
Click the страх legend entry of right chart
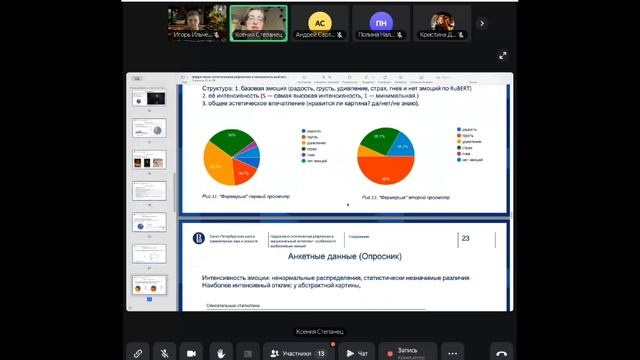coord(464,147)
